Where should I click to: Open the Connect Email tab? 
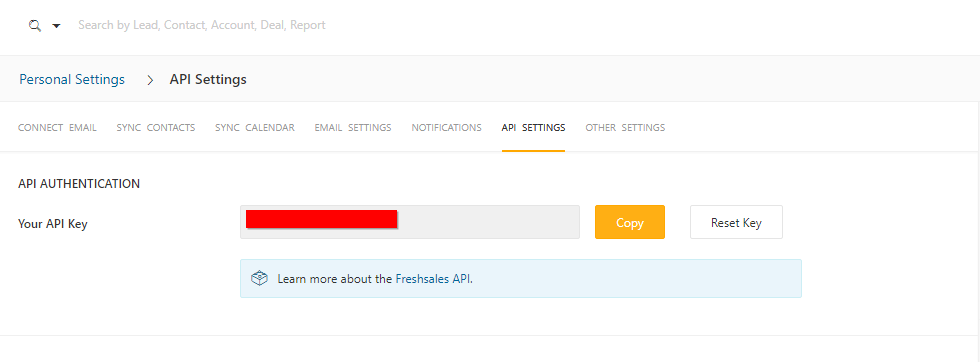point(58,128)
